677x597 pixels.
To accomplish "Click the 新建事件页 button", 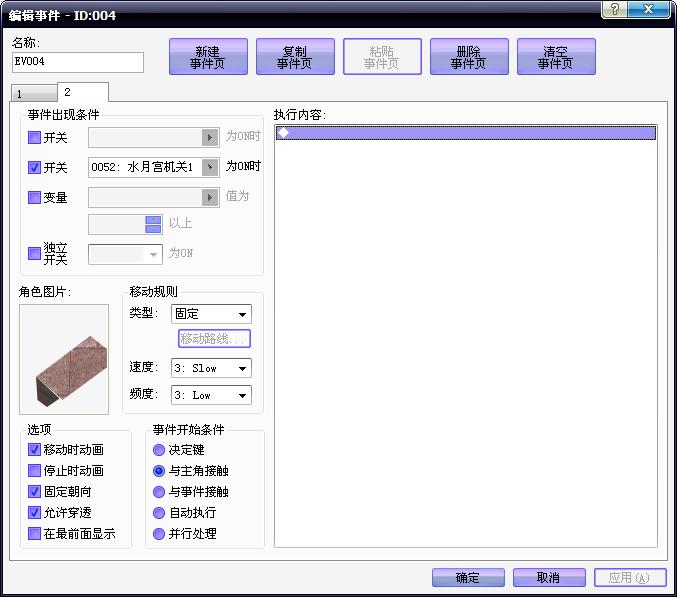I will (208, 57).
